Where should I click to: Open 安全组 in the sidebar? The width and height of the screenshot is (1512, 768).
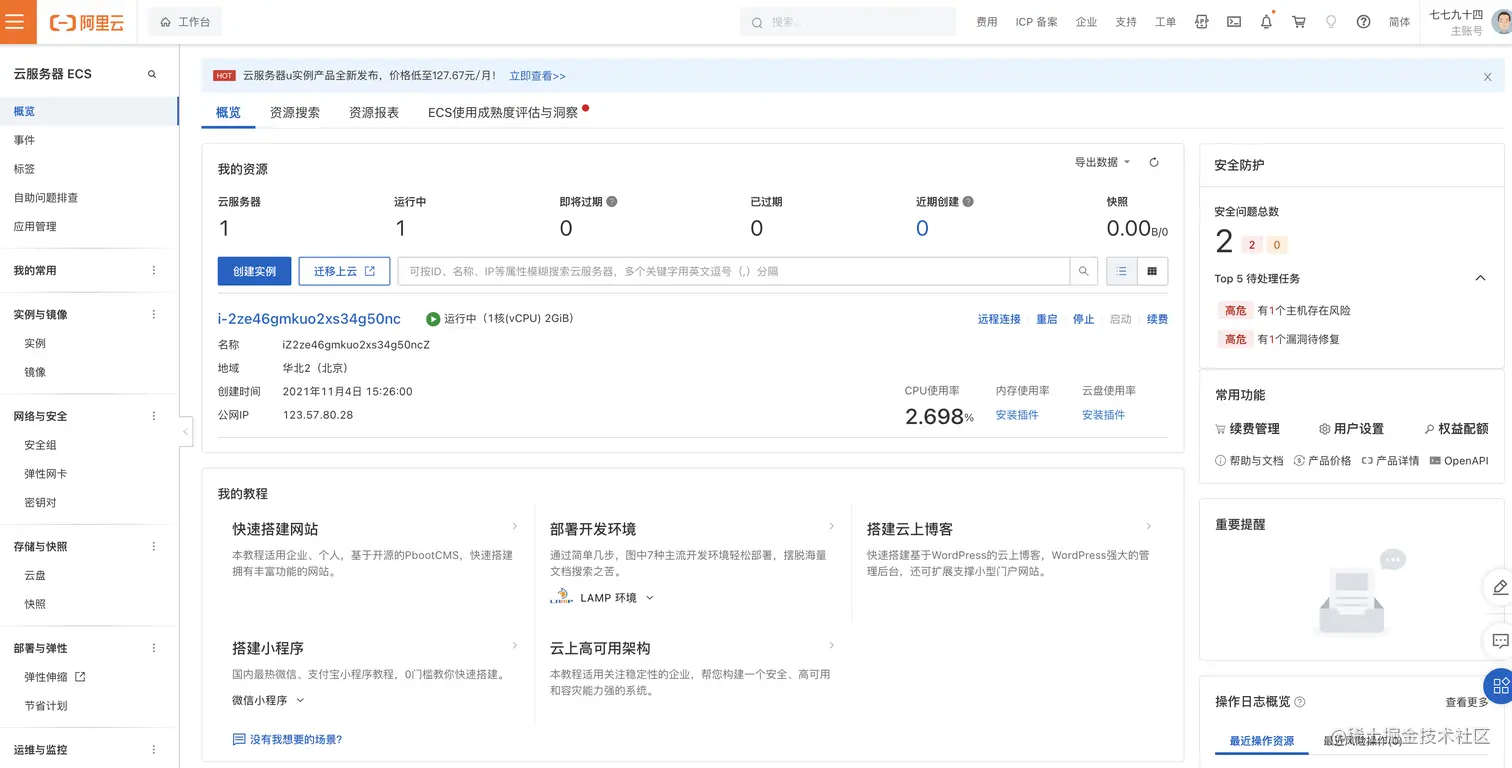click(40, 445)
